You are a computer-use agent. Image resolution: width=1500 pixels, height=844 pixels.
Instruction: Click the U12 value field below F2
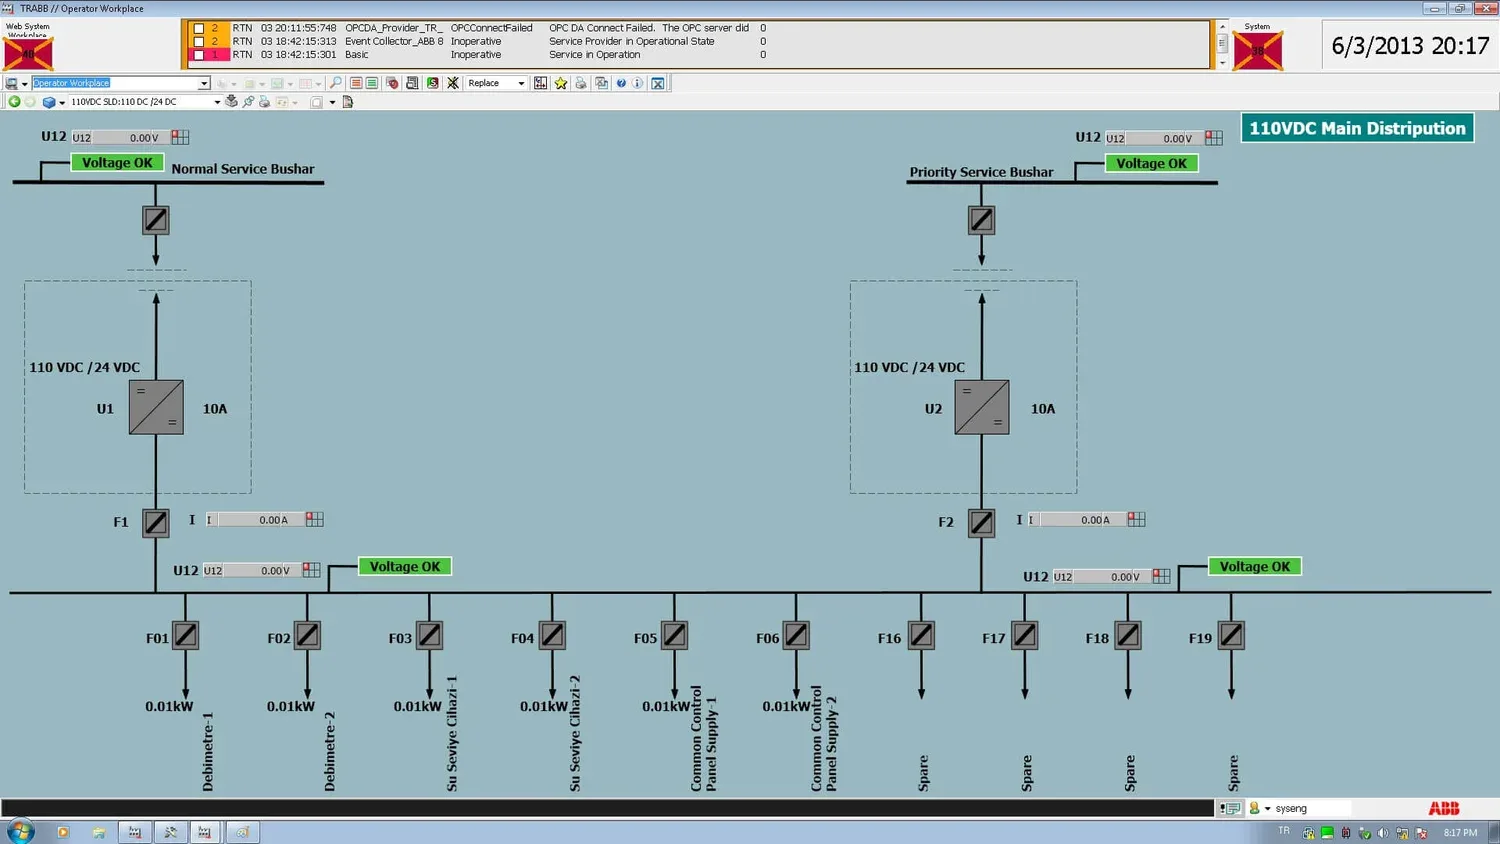click(x=1100, y=577)
